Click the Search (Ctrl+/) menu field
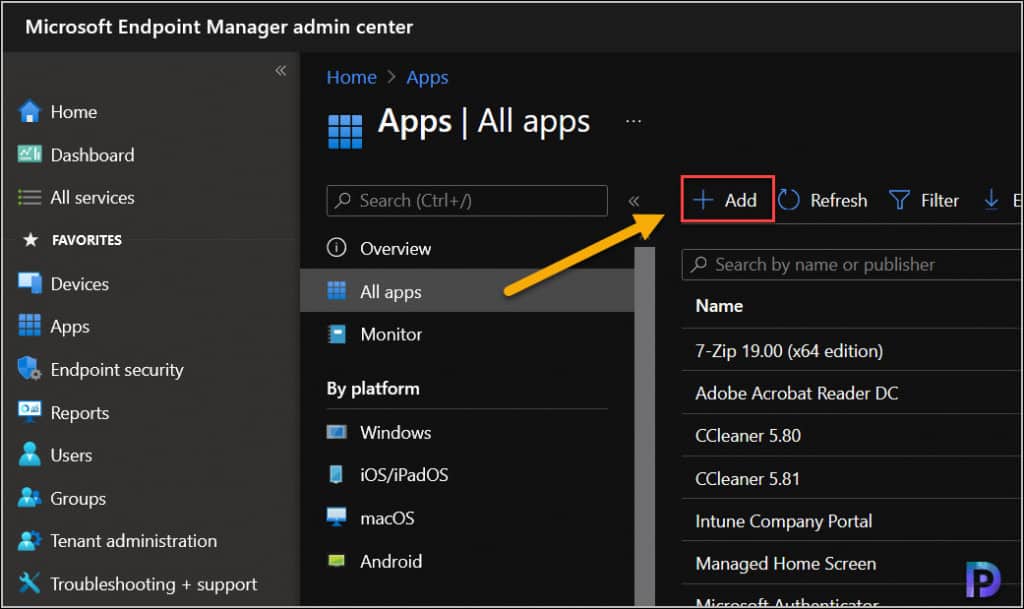Viewport: 1024px width, 609px height. click(467, 200)
